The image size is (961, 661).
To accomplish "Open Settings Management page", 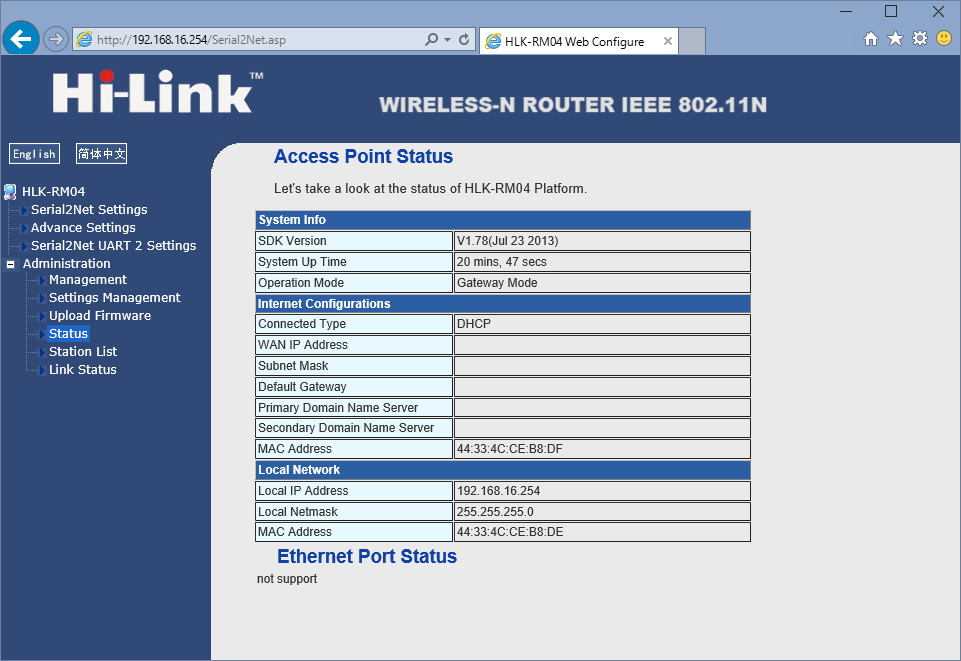I will point(115,298).
